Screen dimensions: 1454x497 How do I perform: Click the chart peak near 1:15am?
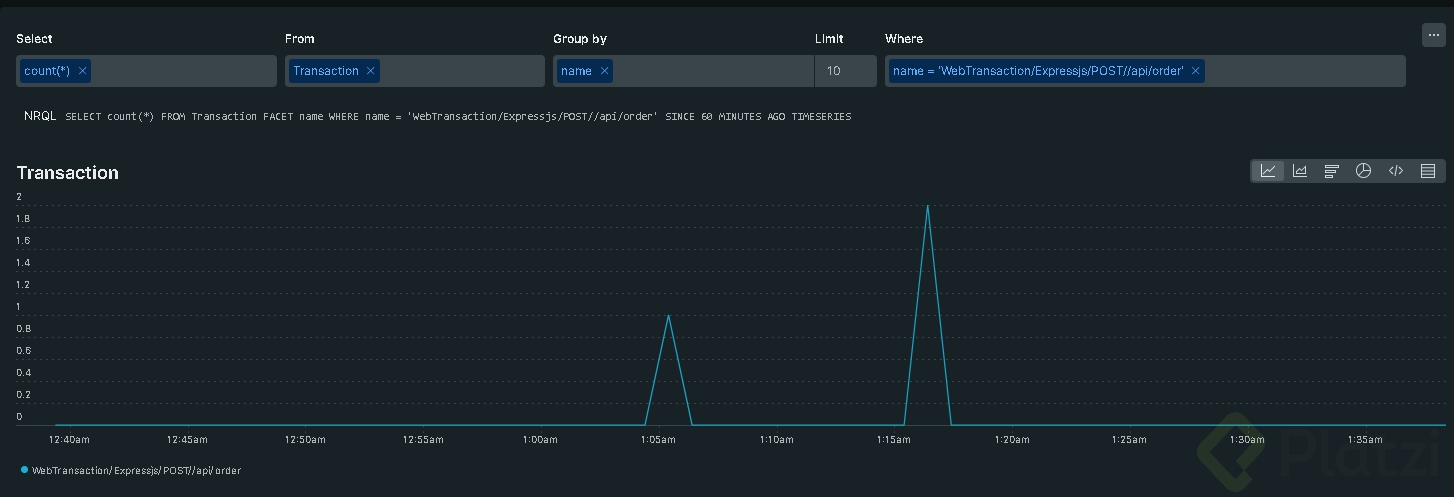click(x=928, y=207)
